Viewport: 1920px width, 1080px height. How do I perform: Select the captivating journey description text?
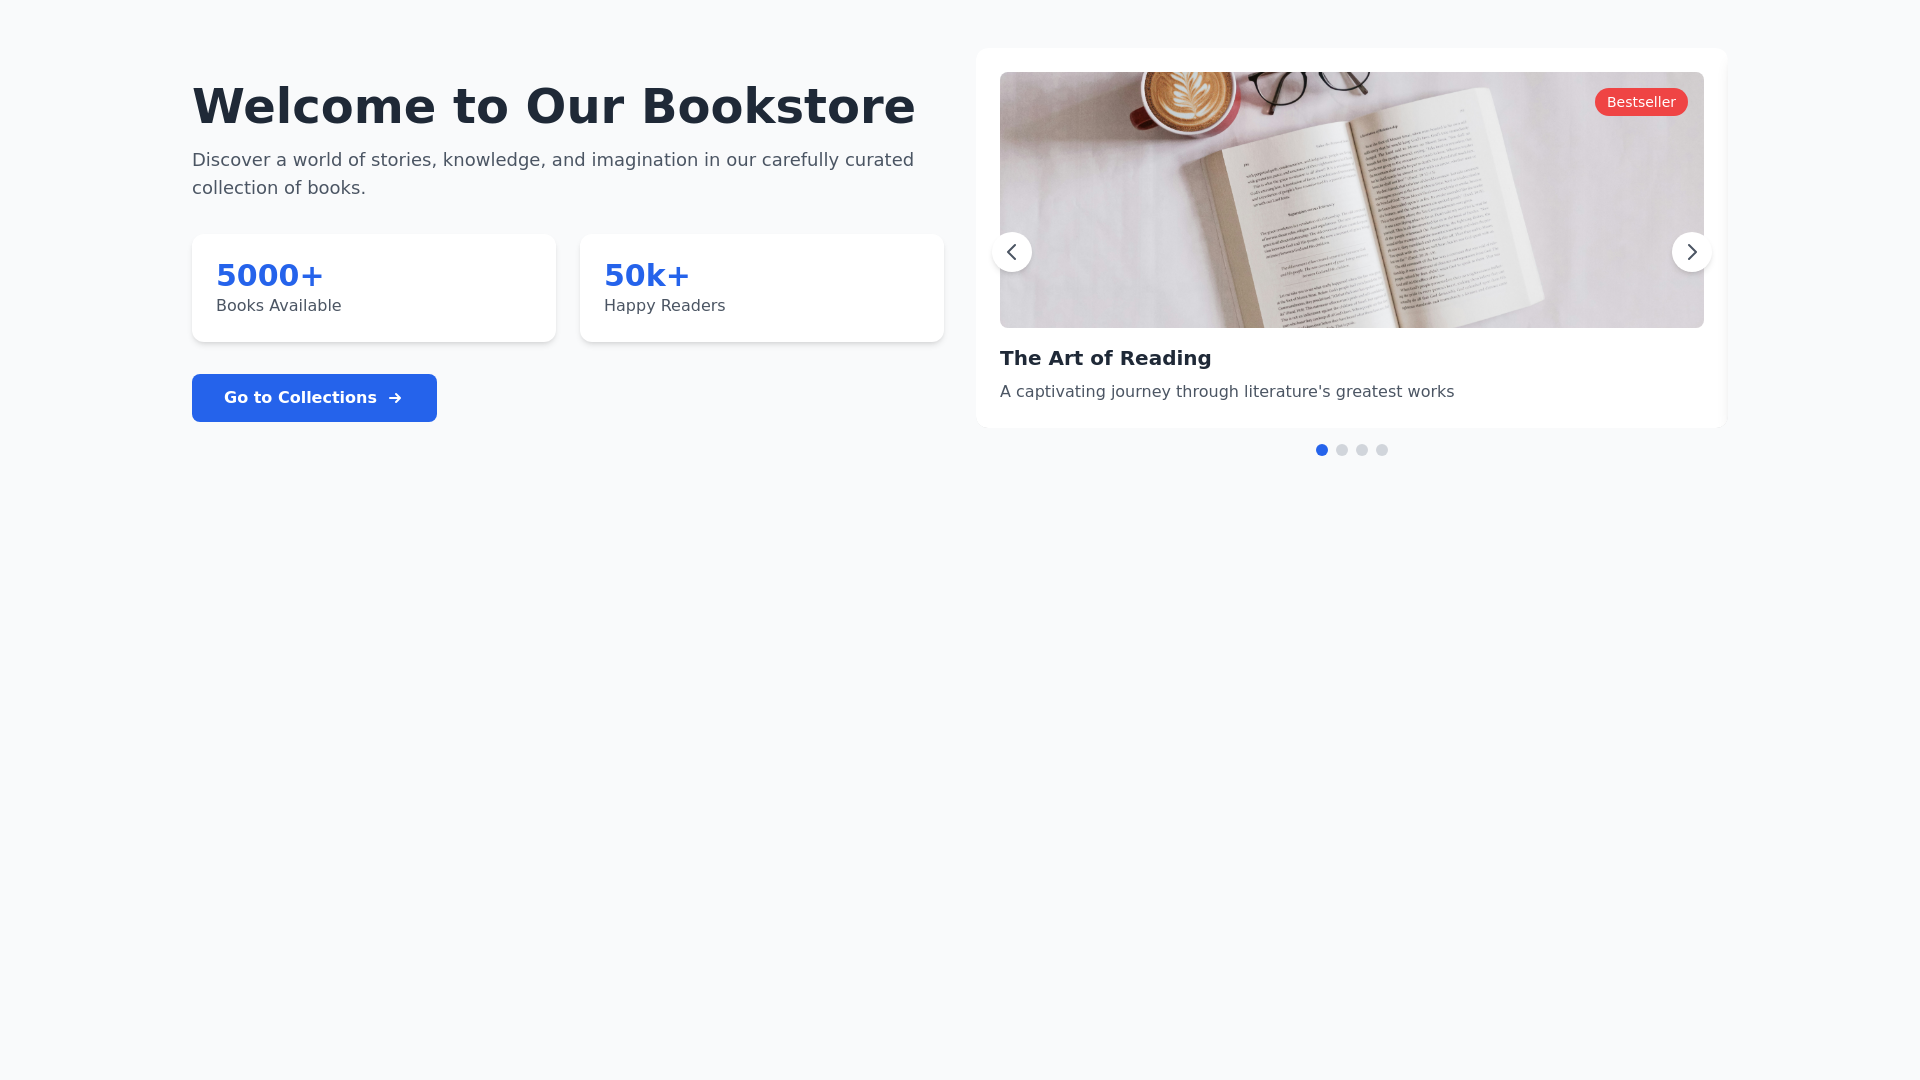(1227, 392)
